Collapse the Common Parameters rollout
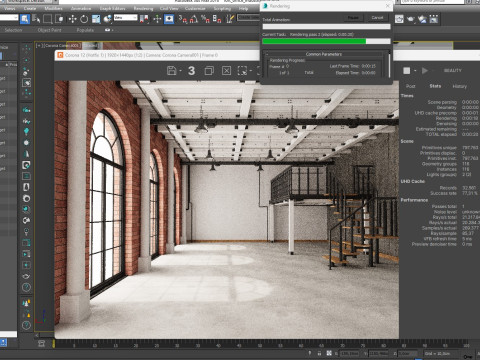The image size is (480, 360). (x=324, y=54)
